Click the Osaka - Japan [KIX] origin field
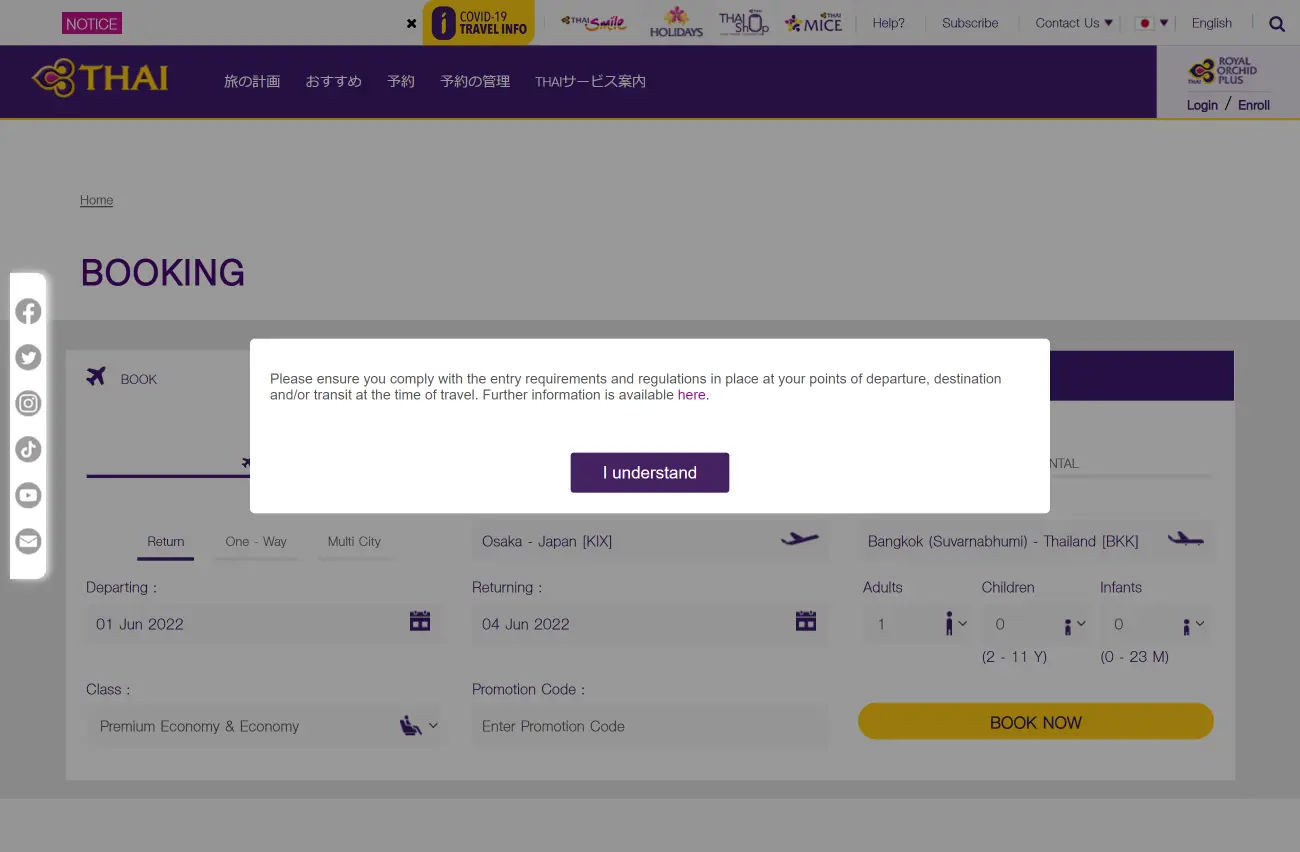The image size is (1300, 852). tap(650, 541)
